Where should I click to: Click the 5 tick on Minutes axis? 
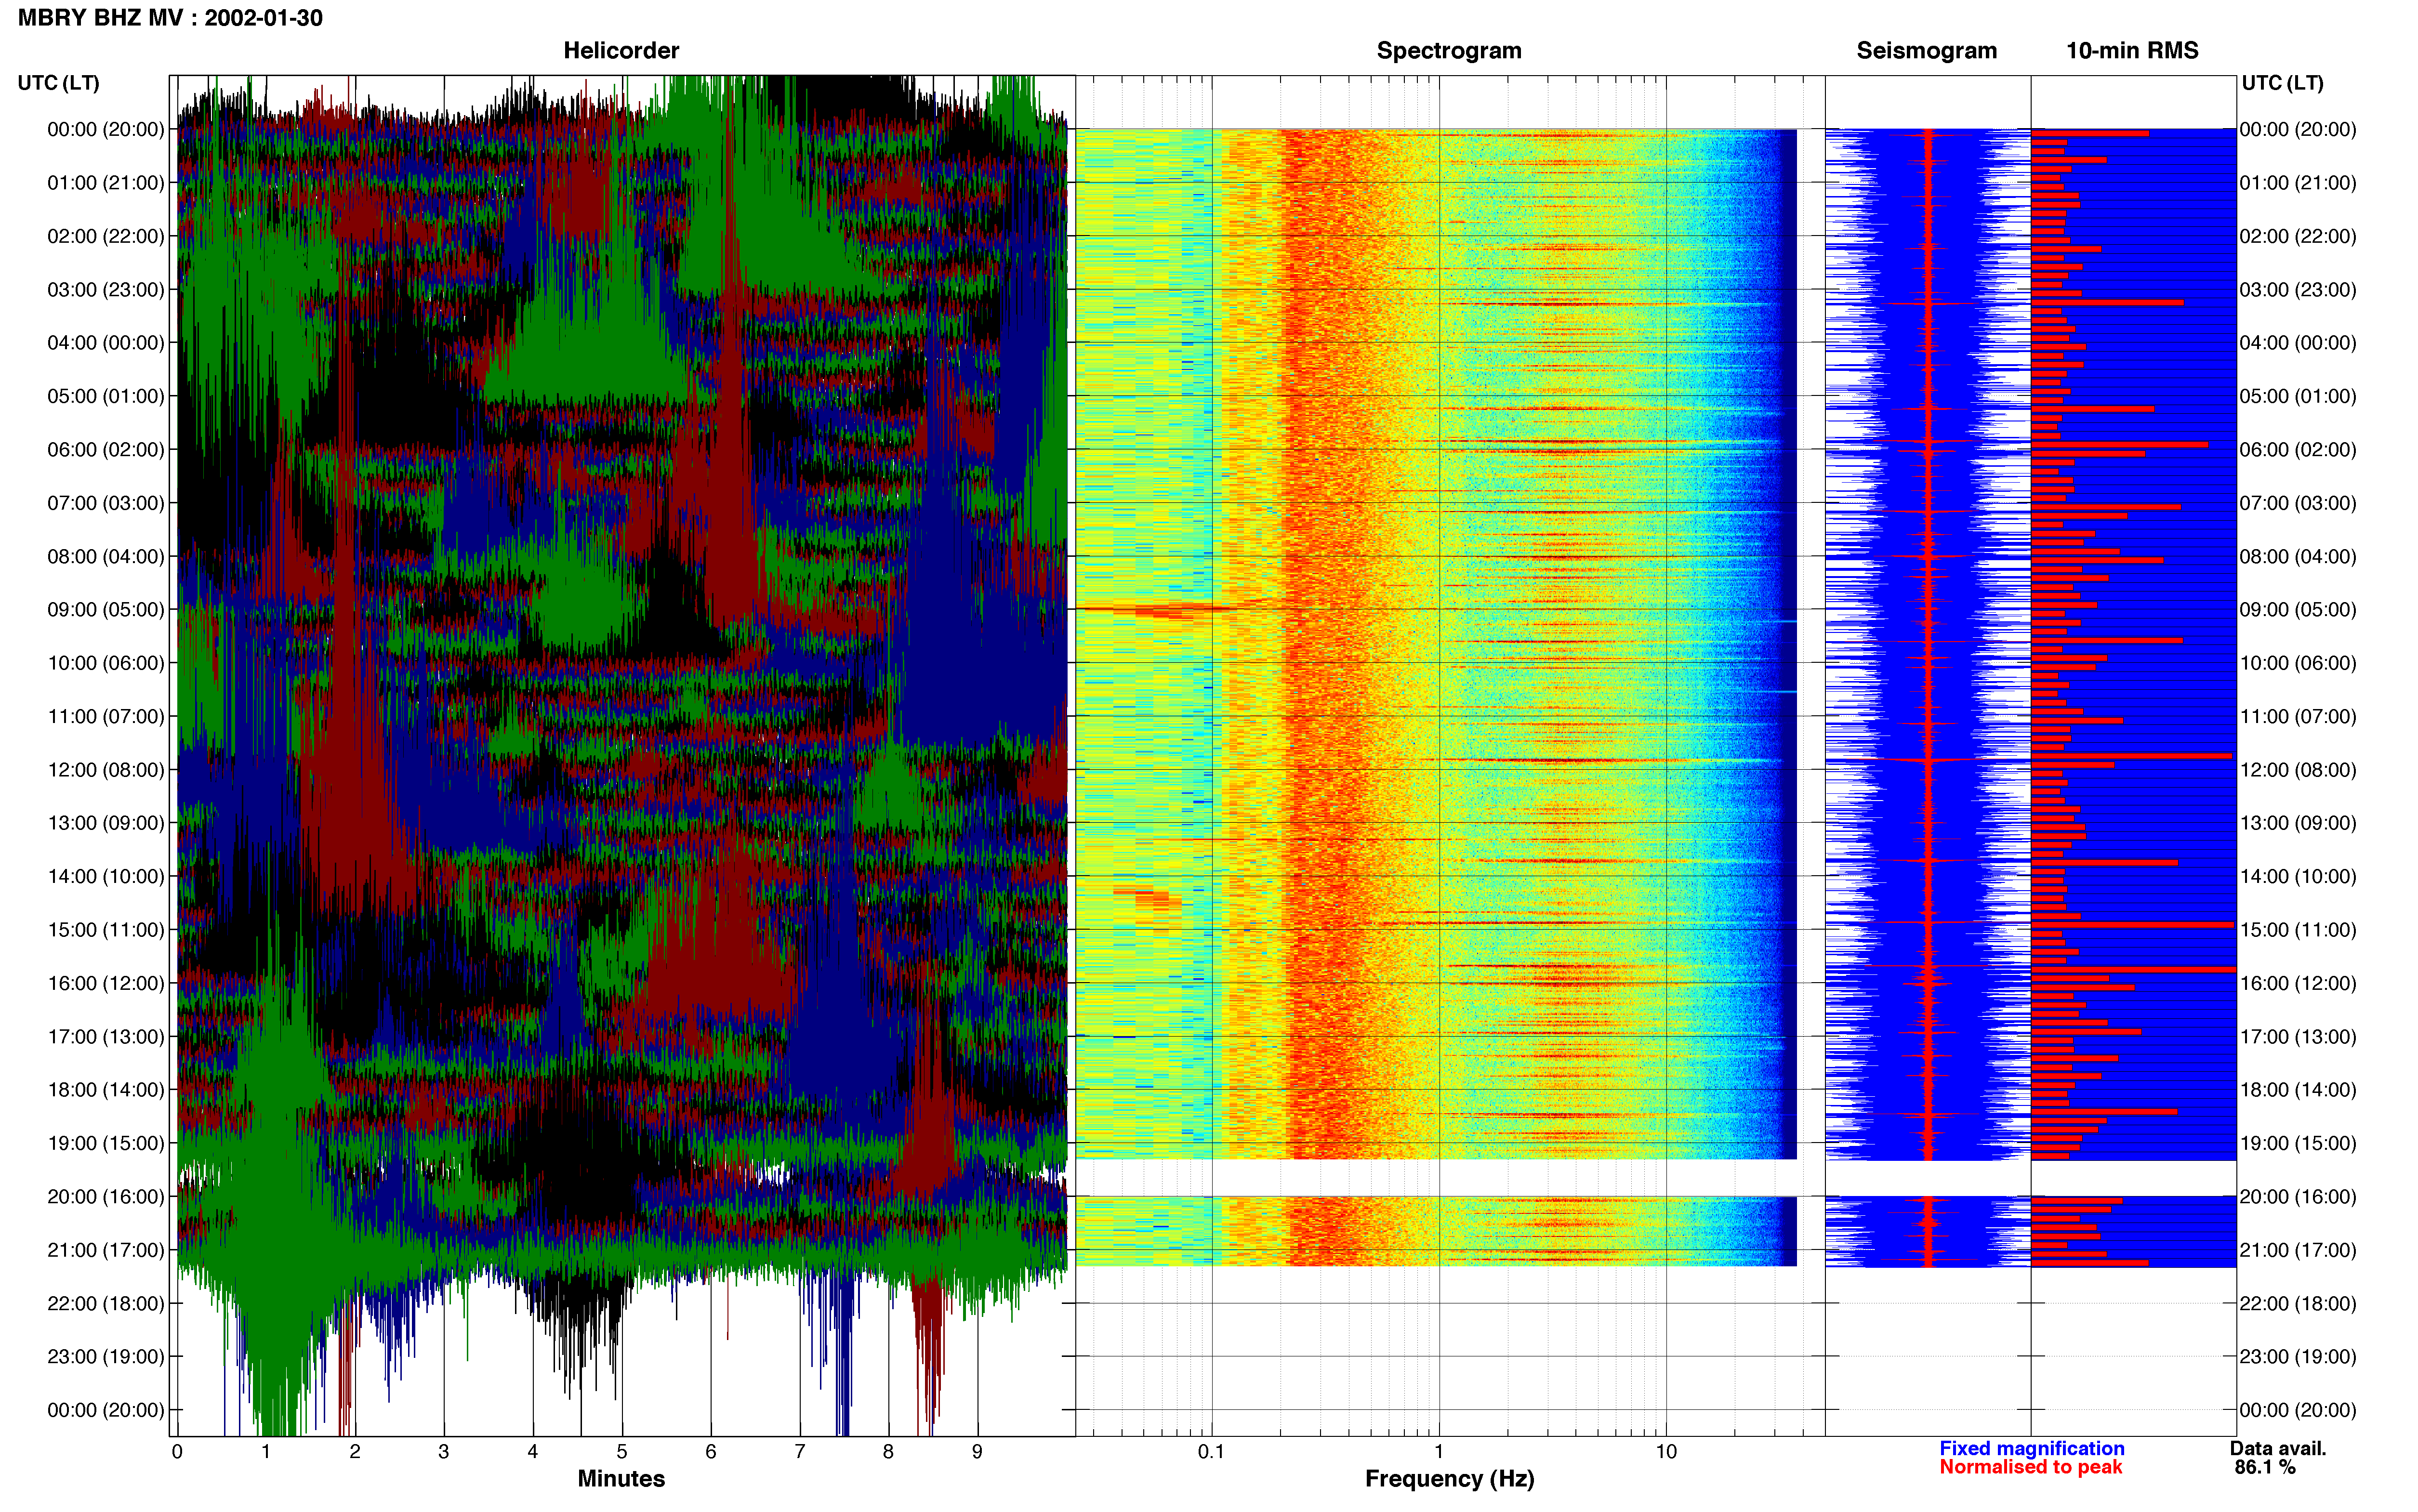(x=622, y=1452)
